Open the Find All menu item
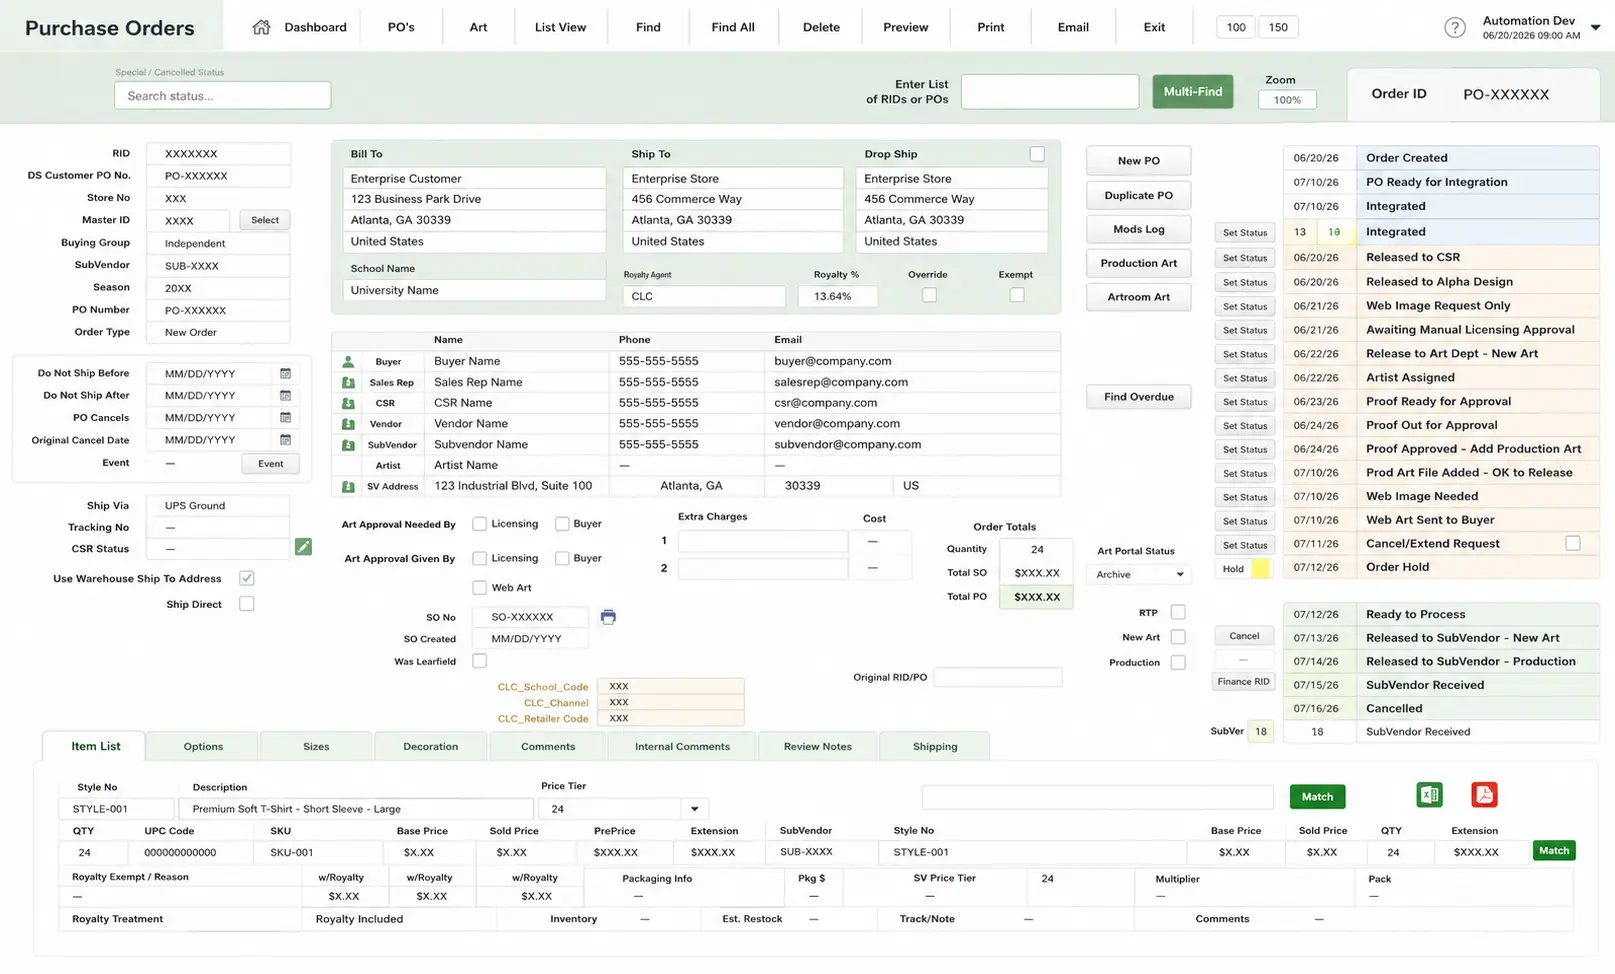Image resolution: width=1615 pixels, height=974 pixels. 733,27
